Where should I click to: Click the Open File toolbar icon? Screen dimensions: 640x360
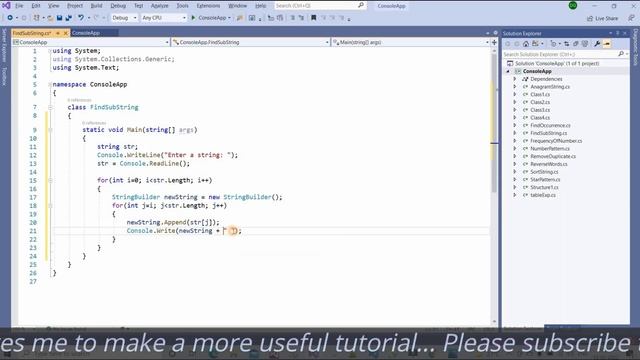50,18
